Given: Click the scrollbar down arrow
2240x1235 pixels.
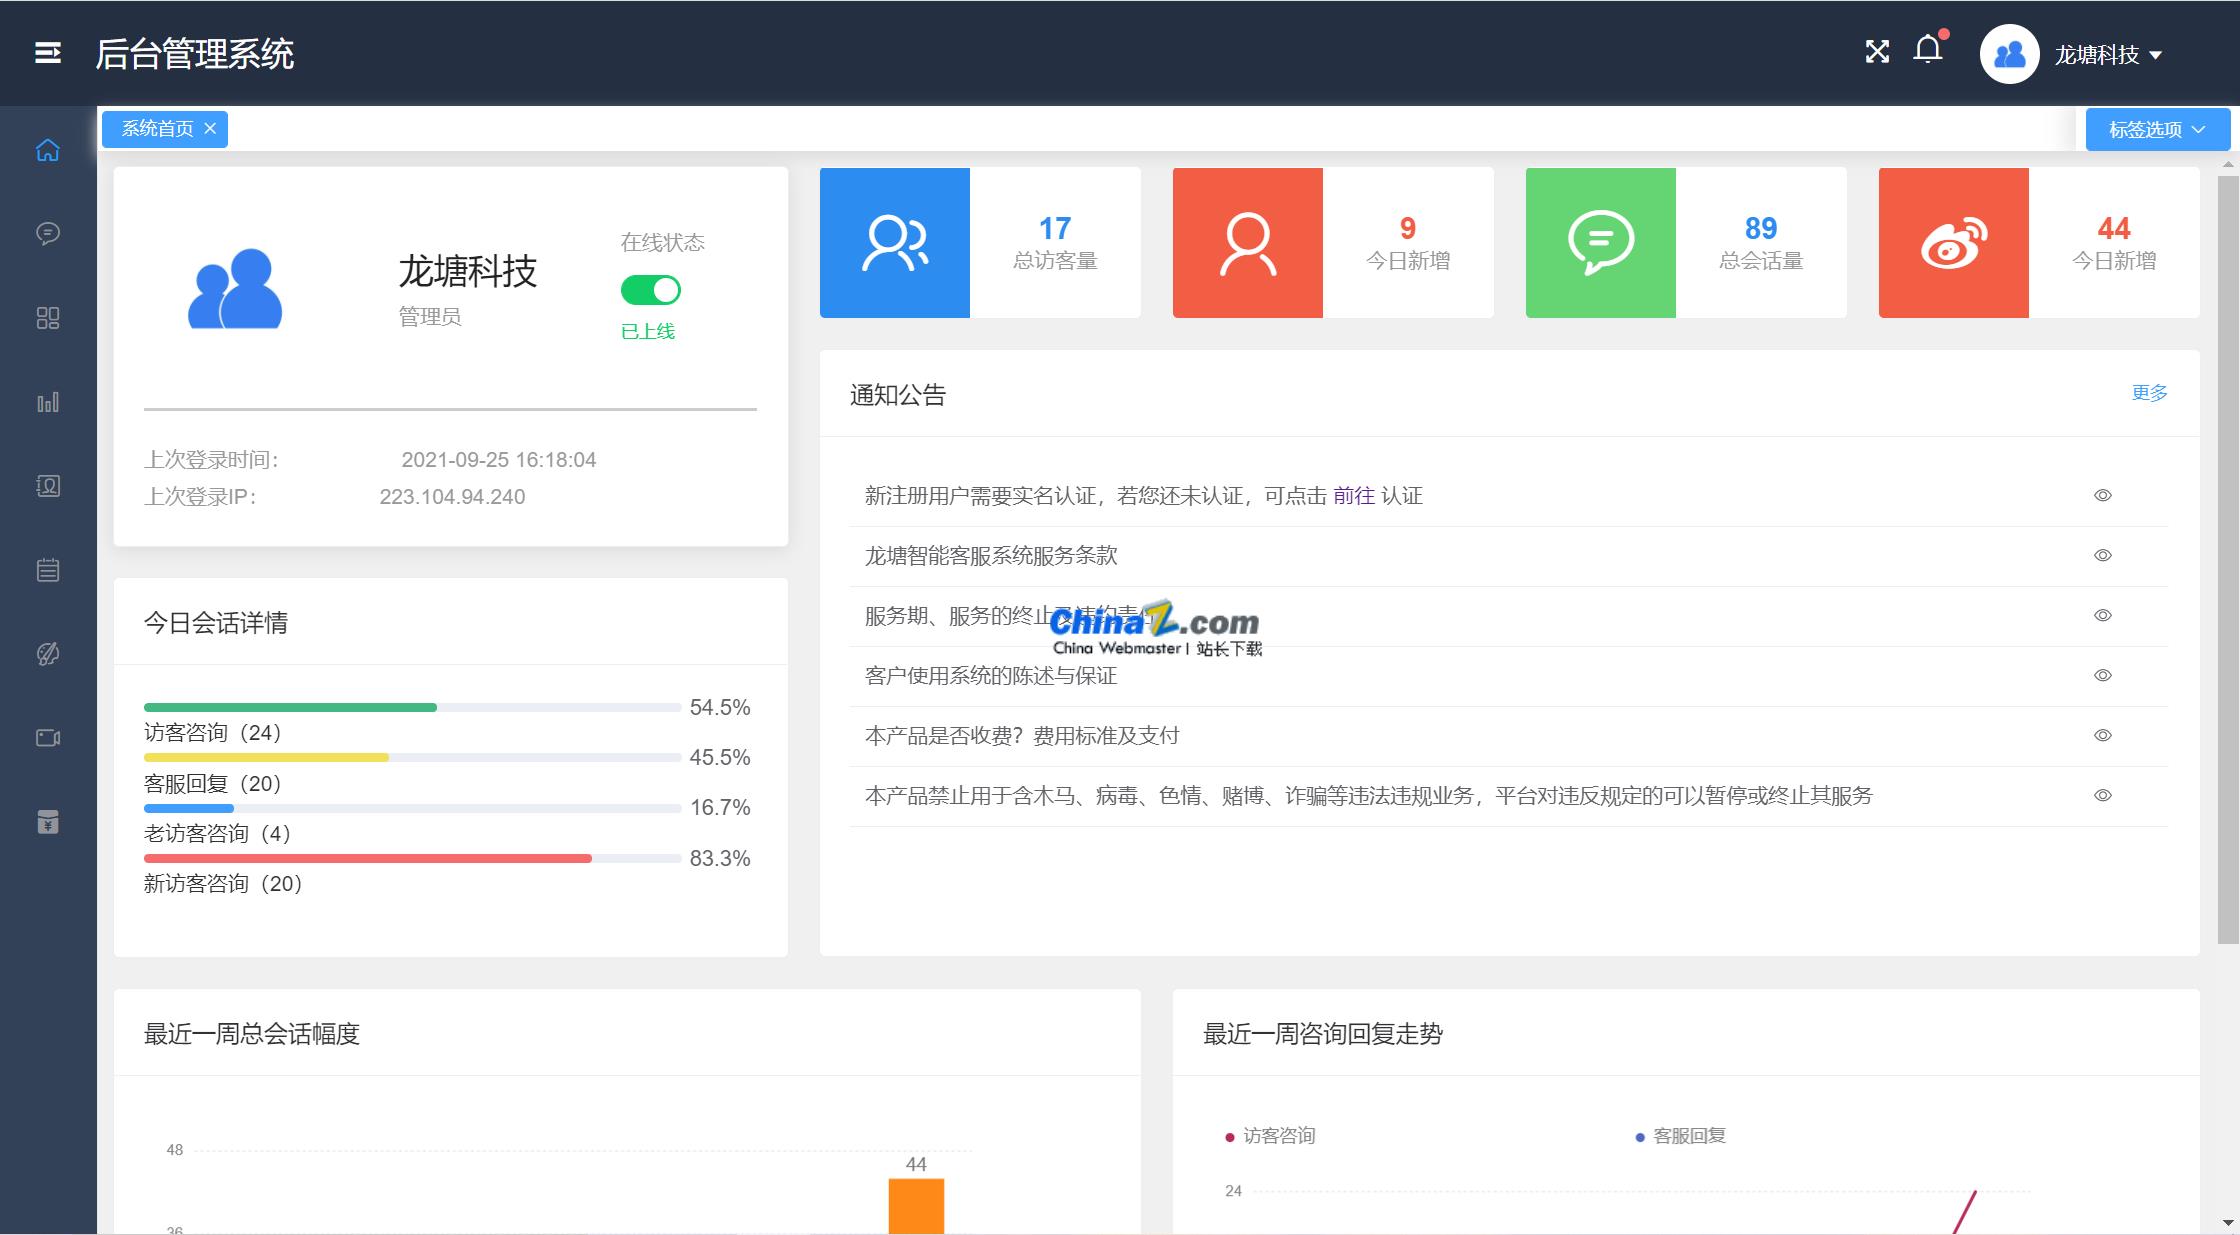Looking at the screenshot, I should click(2227, 1223).
